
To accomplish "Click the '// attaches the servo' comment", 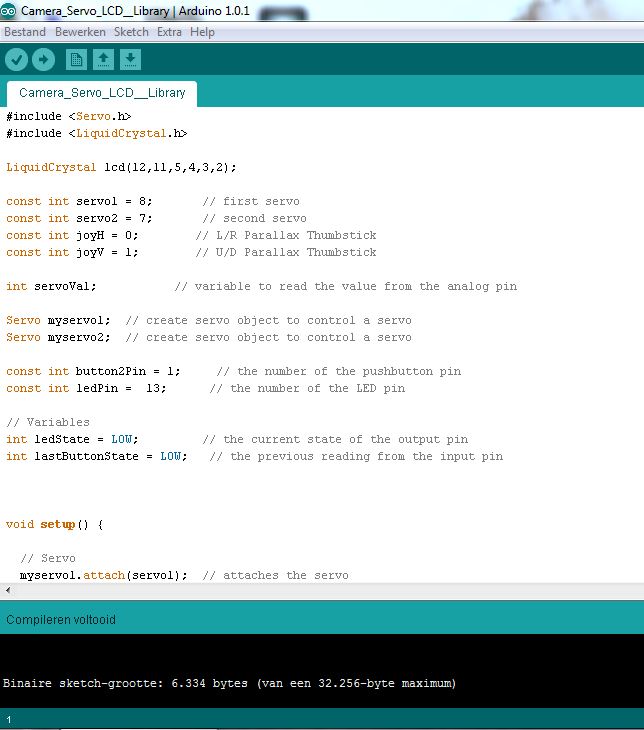I will 275,575.
